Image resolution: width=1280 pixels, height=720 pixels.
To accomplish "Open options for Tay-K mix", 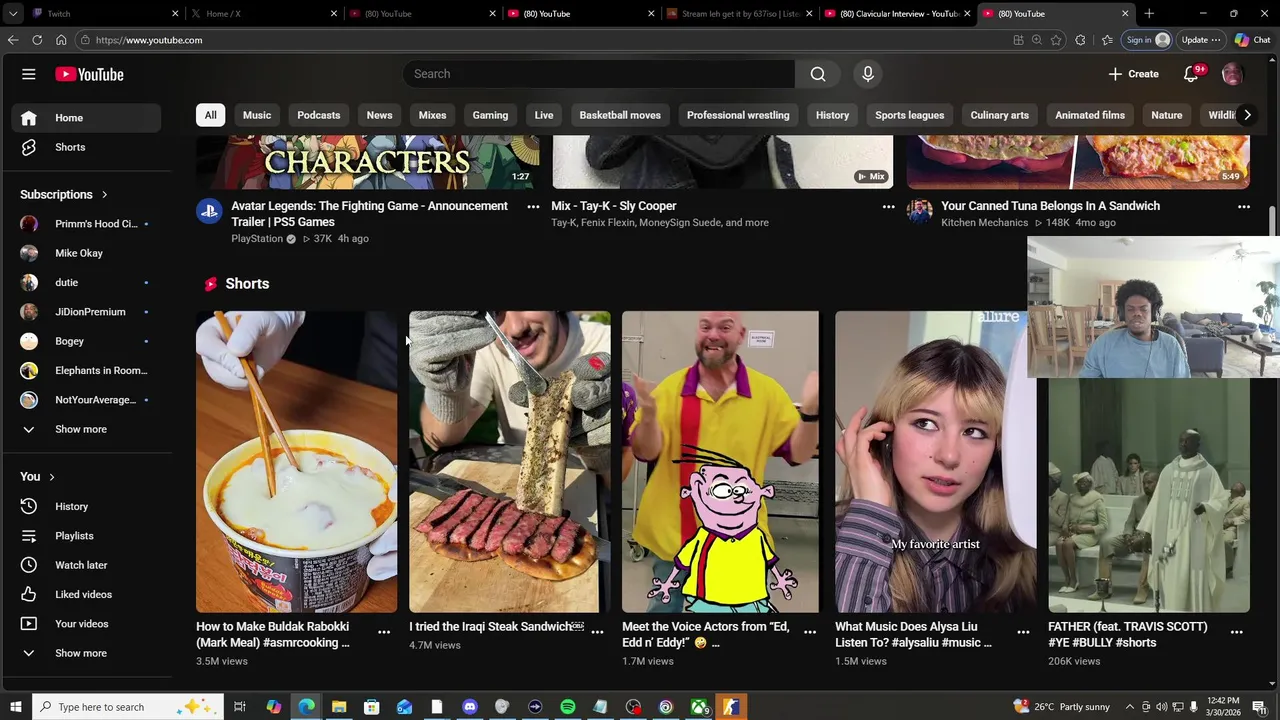I will 888,207.
